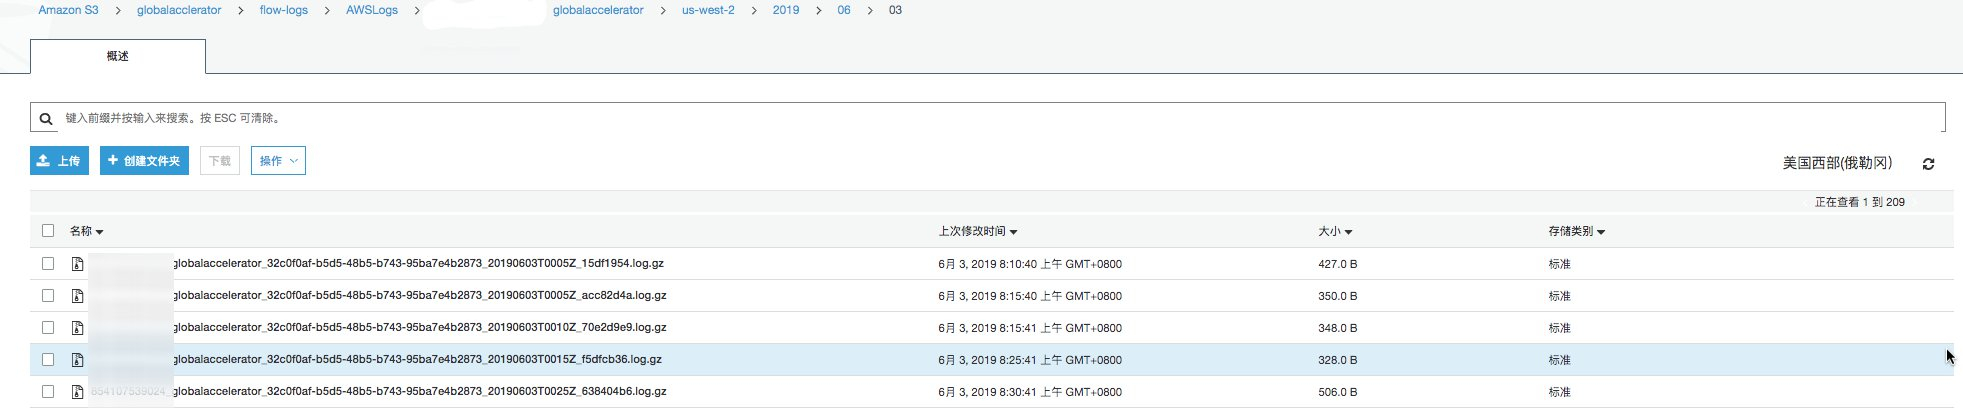
Task: Open the AWSLogs breadcrumb folder
Action: pyautogui.click(x=372, y=10)
